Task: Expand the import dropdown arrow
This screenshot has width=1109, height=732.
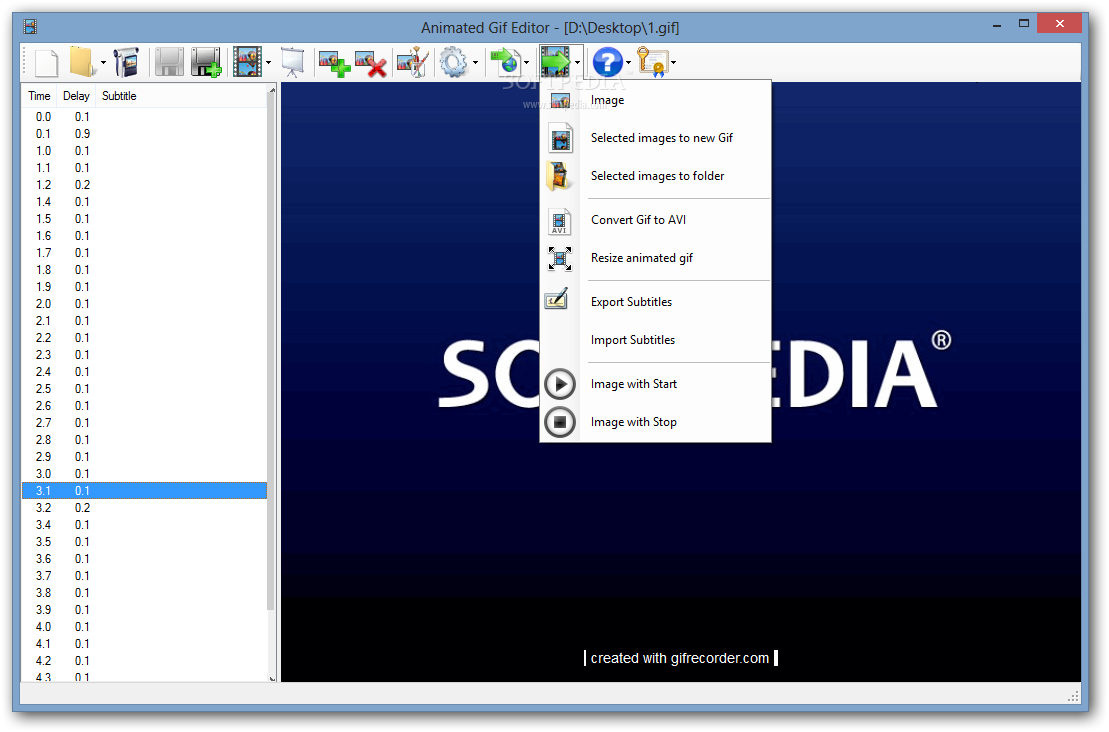Action: point(526,62)
